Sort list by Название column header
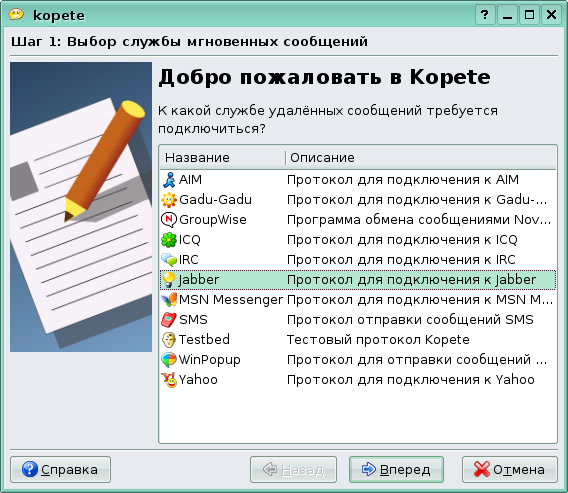The width and height of the screenshot is (568, 493). pyautogui.click(x=222, y=158)
